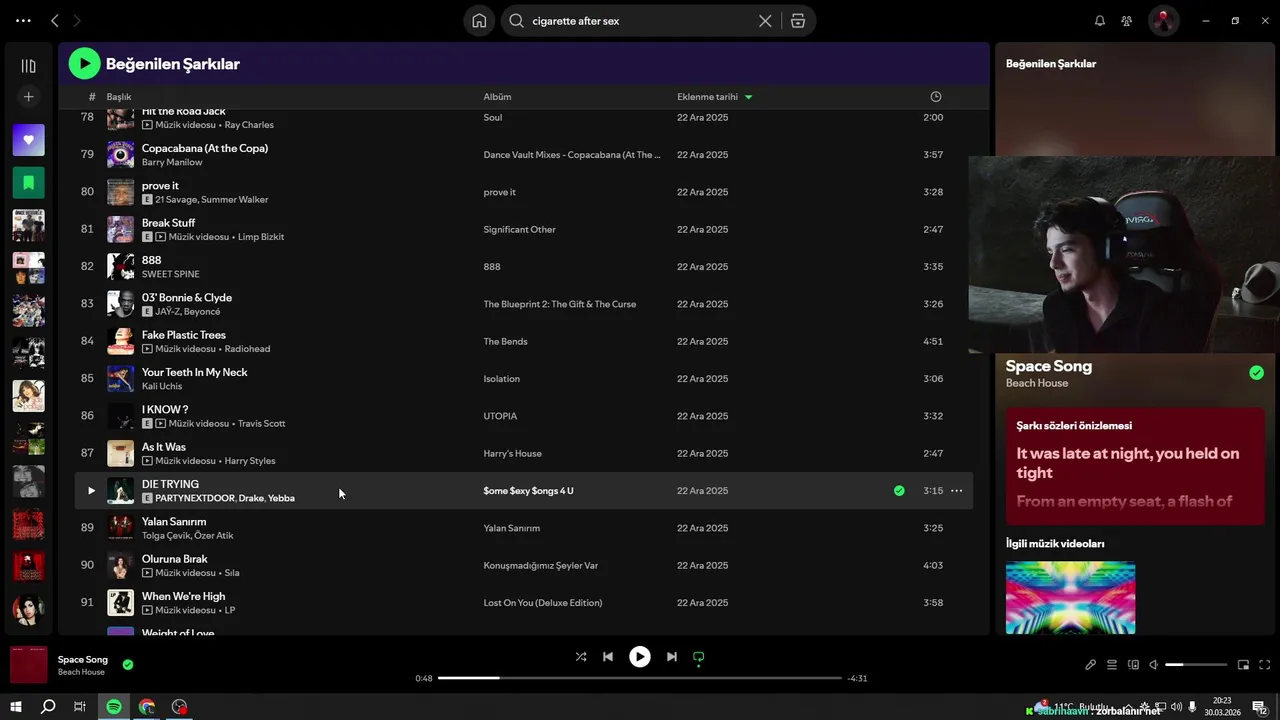Select the Fake Plastic Trees track
This screenshot has height=720, width=1280.
184,335
